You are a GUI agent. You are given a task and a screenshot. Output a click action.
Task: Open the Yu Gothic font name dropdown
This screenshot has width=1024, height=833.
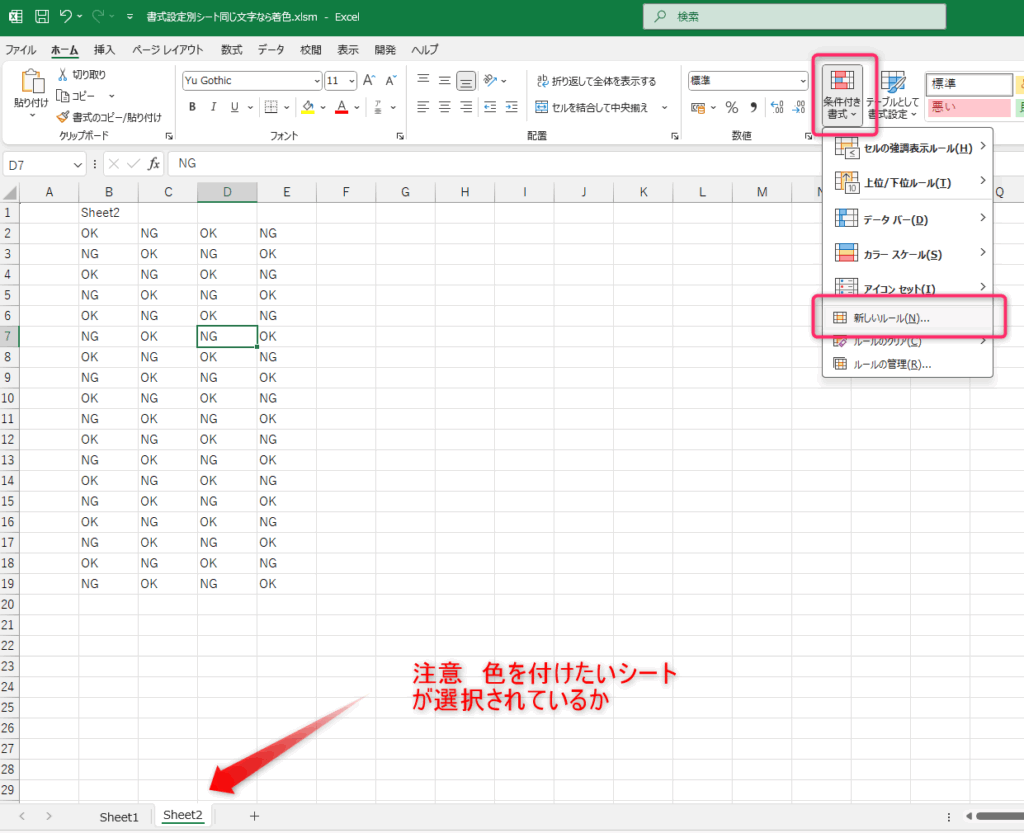(317, 81)
